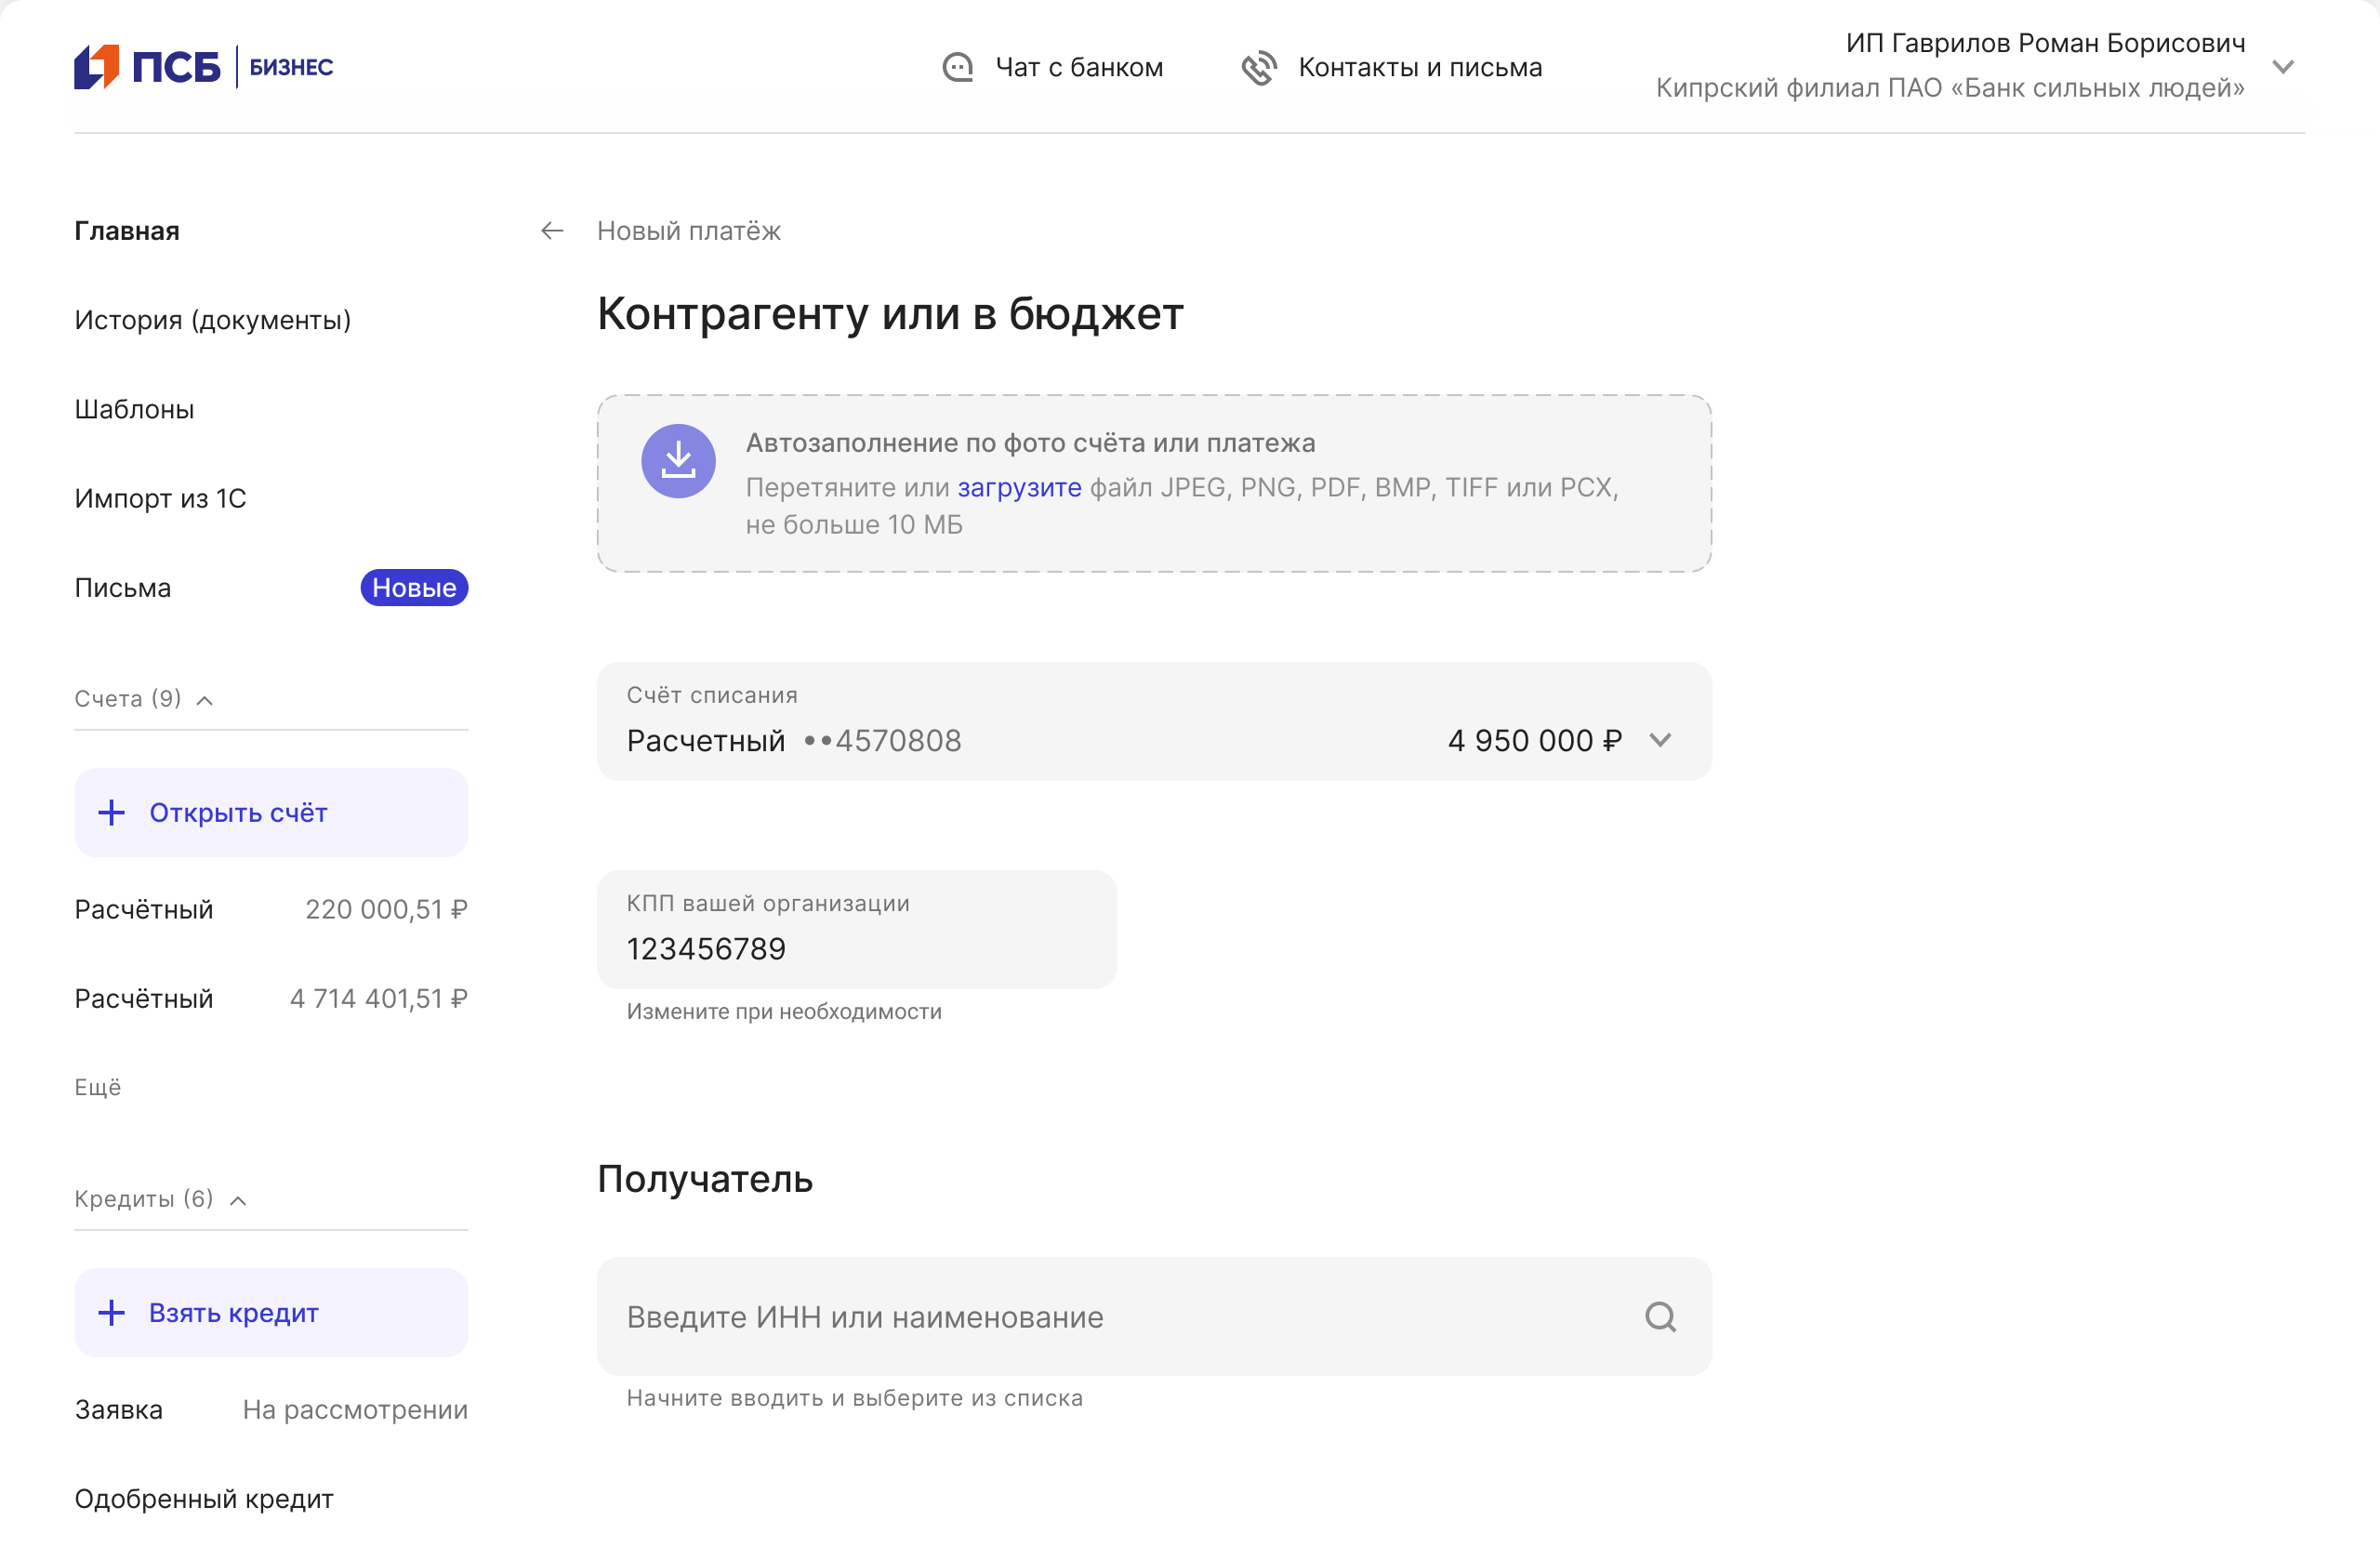Image resolution: width=2380 pixels, height=1547 pixels.
Task: Click the purple upload file icon
Action: 678,461
